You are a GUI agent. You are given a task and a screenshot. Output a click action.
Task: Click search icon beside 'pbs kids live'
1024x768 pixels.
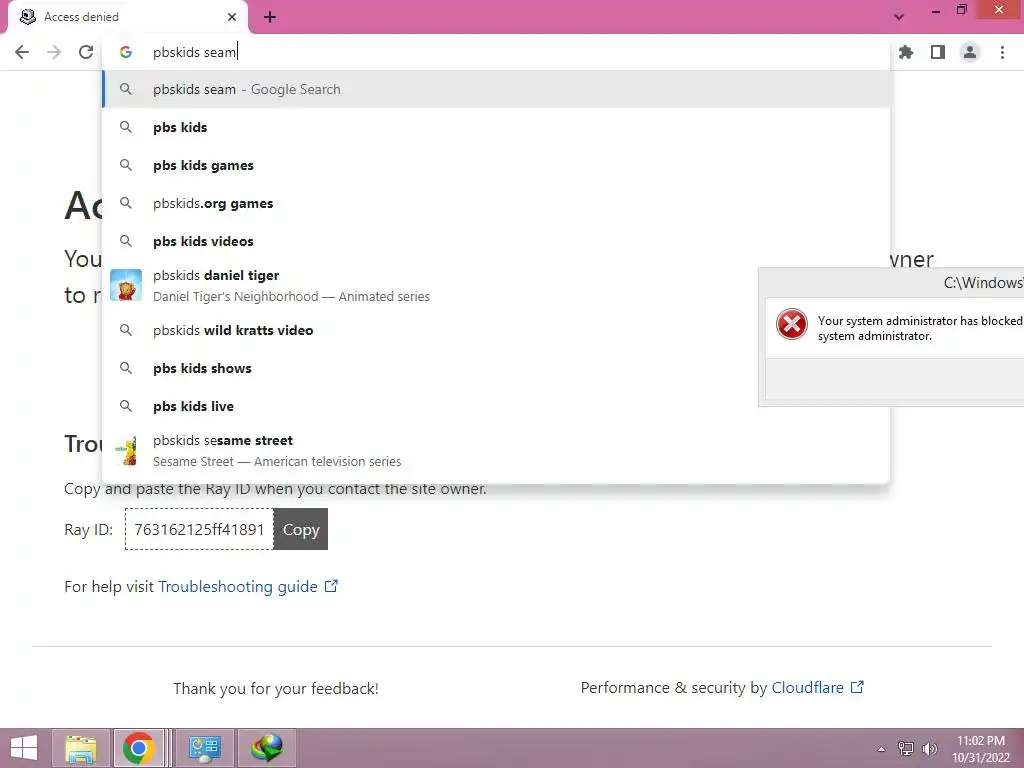(x=126, y=406)
